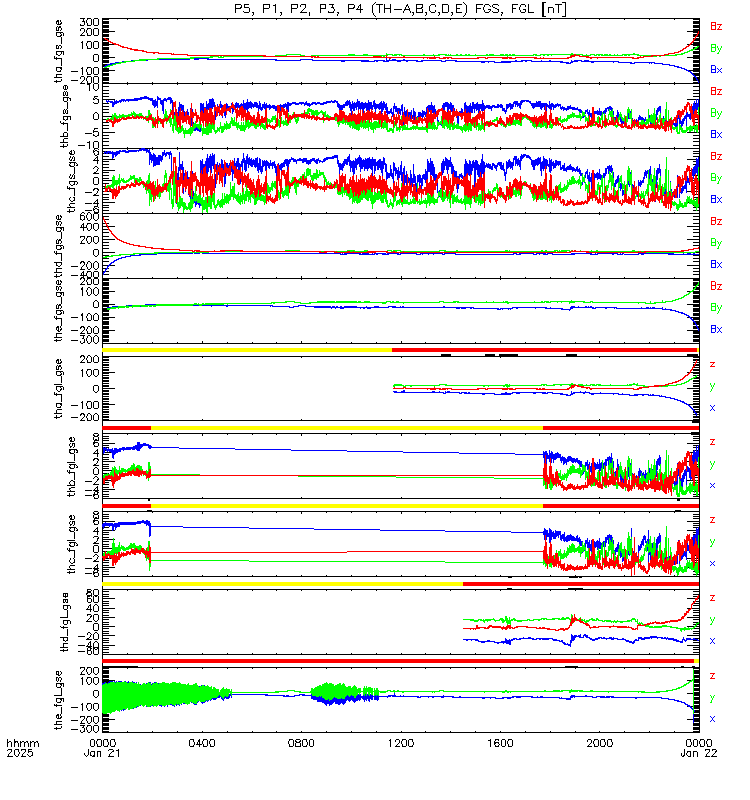The width and height of the screenshot is (750, 800).
Task: Select the thc_fgs_gse y-axis label
Action: 71,181
